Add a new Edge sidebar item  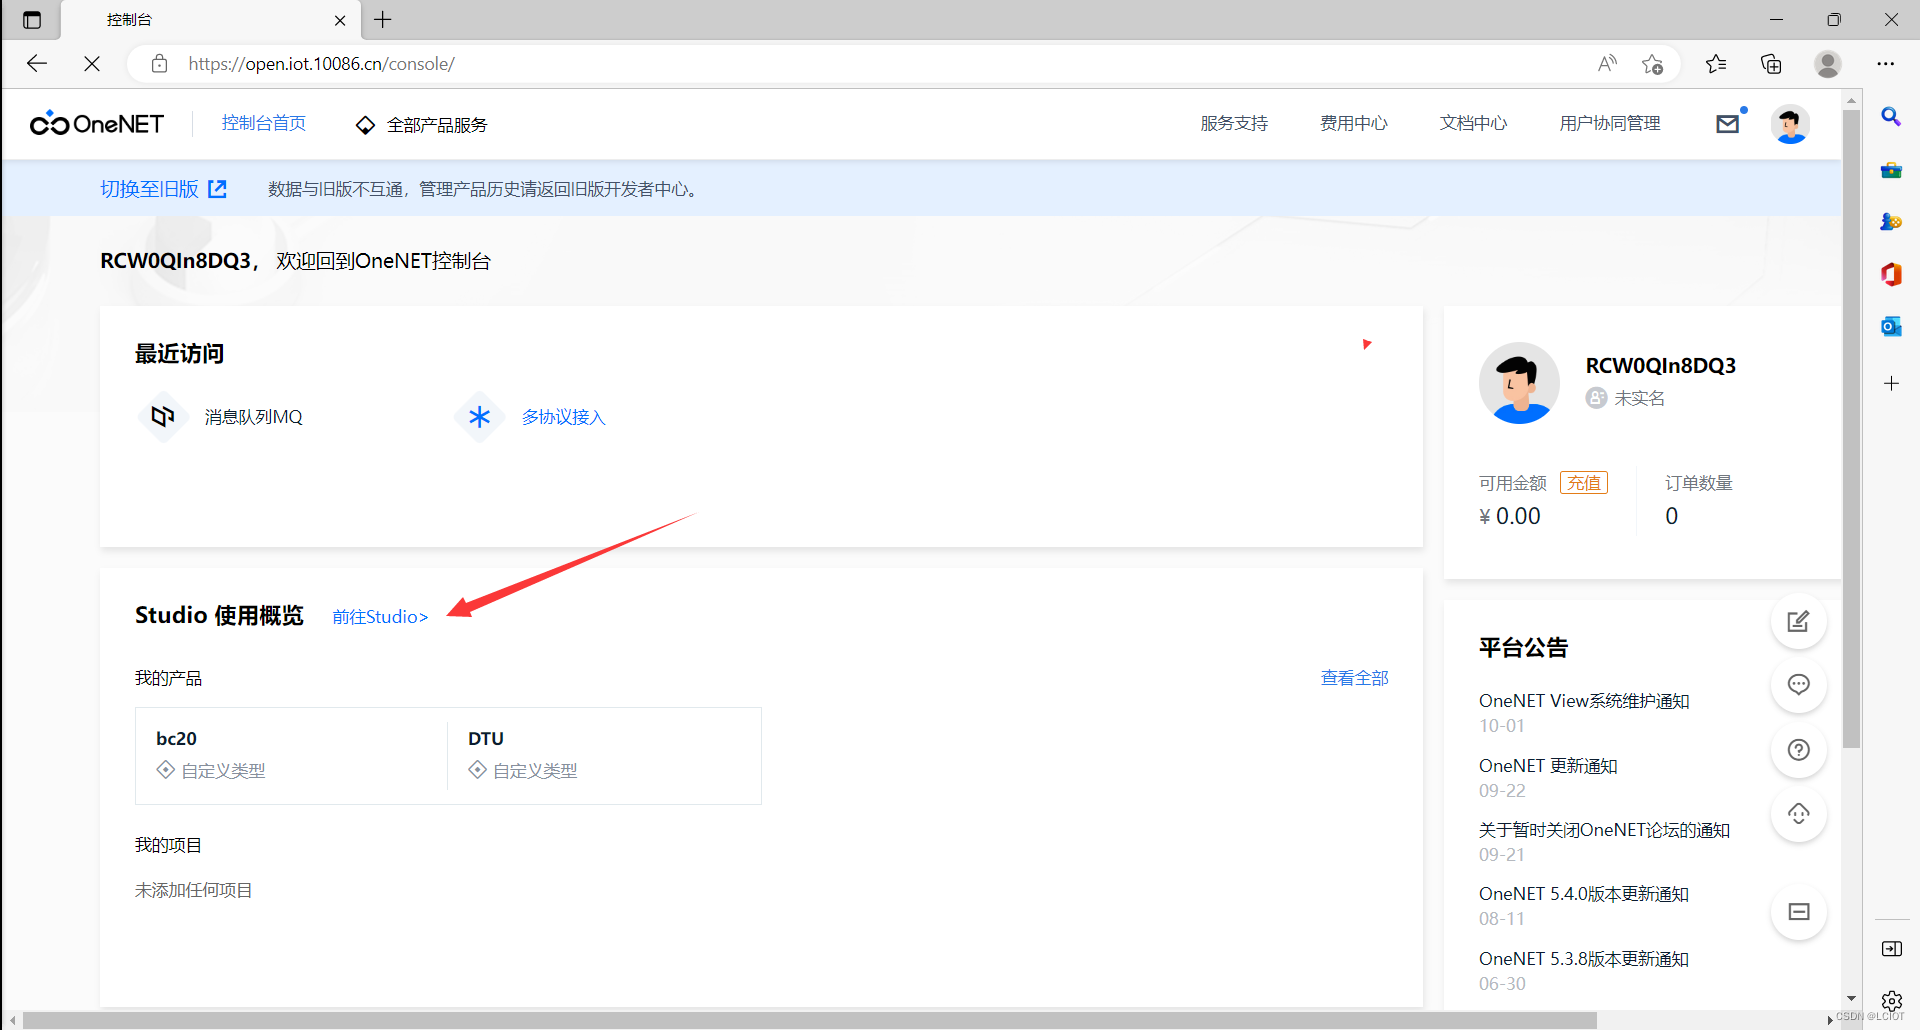pyautogui.click(x=1891, y=383)
